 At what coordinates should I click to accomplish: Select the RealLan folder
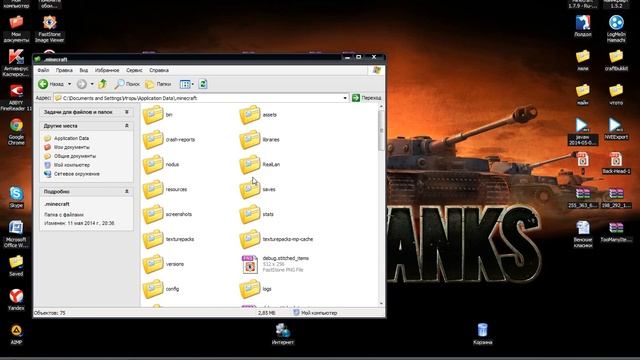pyautogui.click(x=260, y=164)
